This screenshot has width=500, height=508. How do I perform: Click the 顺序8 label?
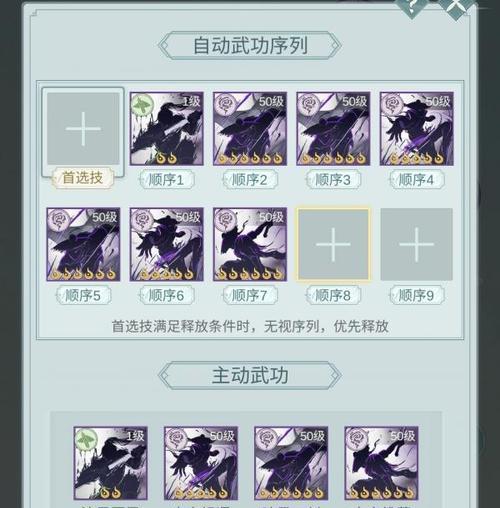pyautogui.click(x=333, y=295)
